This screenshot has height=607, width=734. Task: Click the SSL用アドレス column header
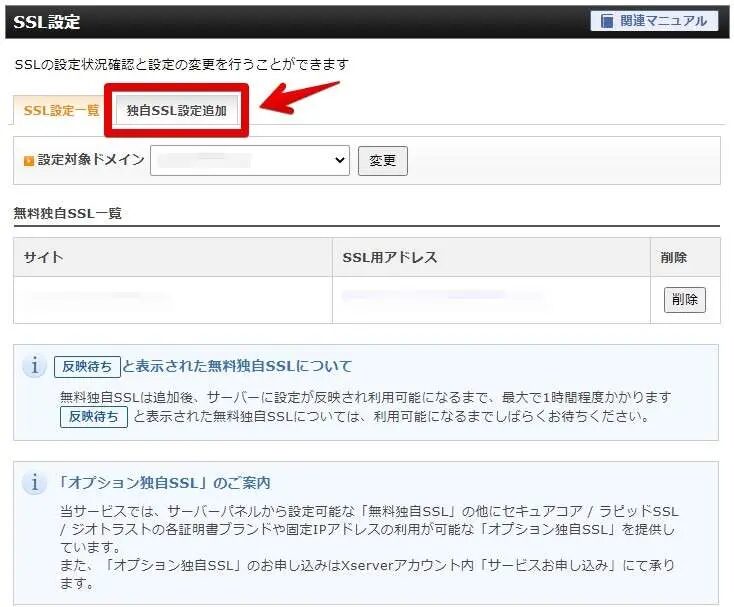click(389, 257)
